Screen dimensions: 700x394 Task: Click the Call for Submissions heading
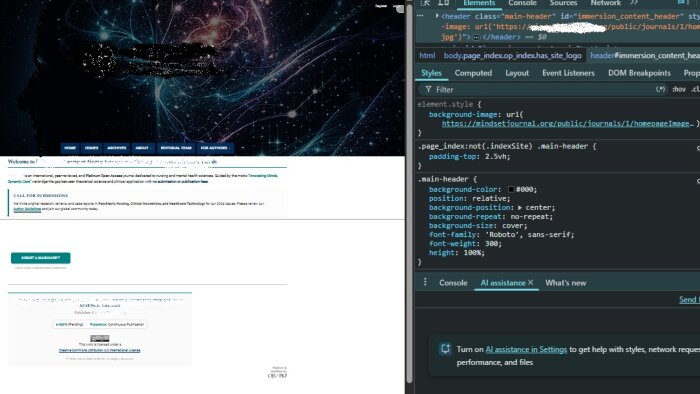click(x=41, y=195)
